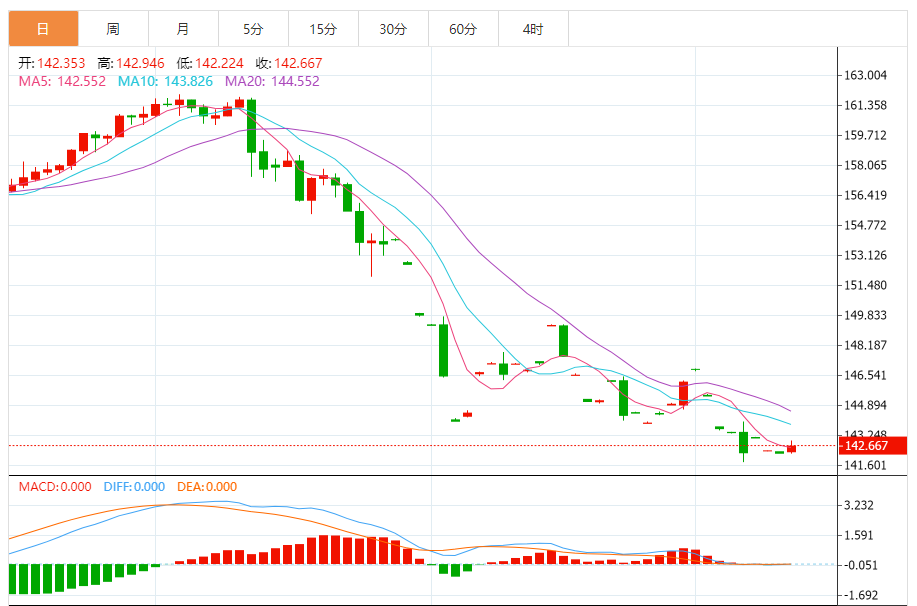The image size is (917, 606).
Task: Select the monthly 月 chart tab
Action: (183, 29)
